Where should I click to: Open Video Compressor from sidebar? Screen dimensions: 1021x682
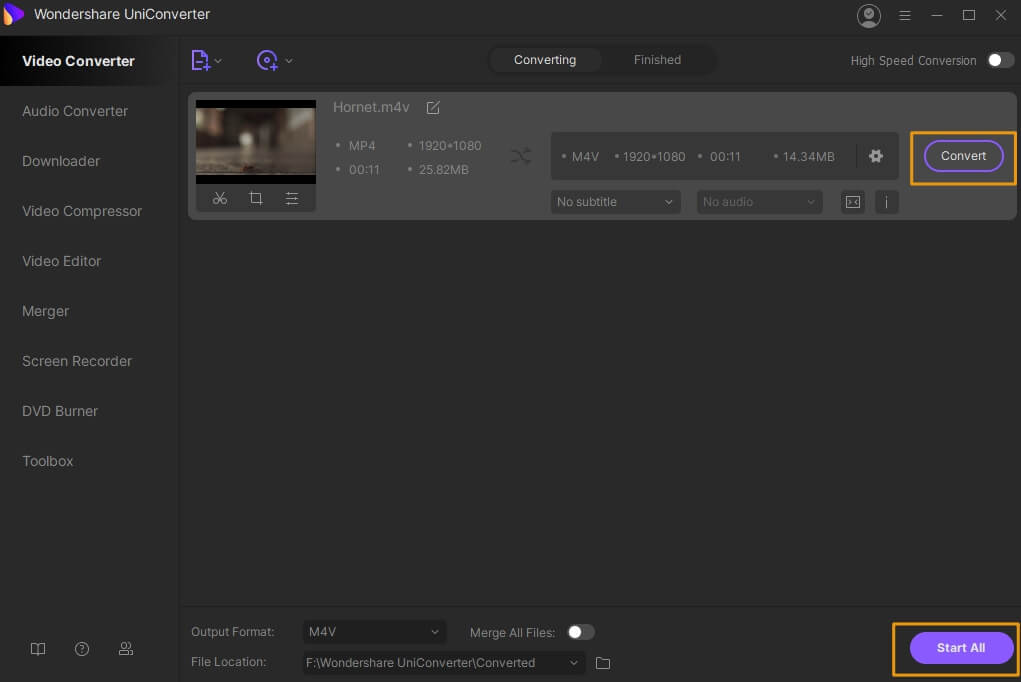coord(82,211)
